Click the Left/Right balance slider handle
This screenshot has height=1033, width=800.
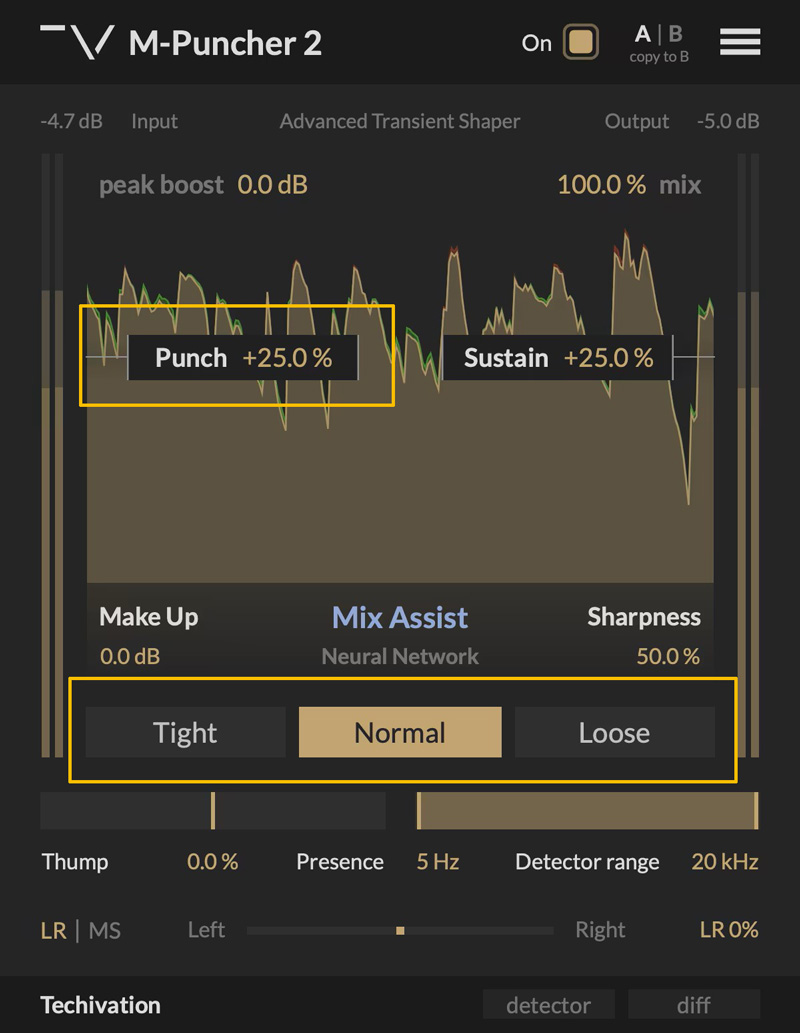[x=400, y=930]
